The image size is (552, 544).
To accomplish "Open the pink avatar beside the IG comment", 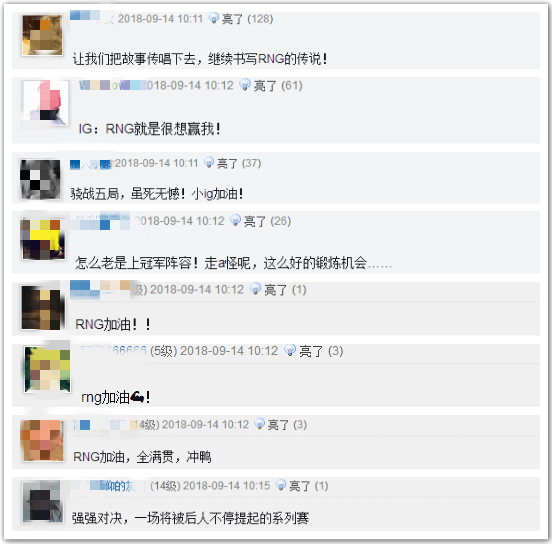I will 45,101.
